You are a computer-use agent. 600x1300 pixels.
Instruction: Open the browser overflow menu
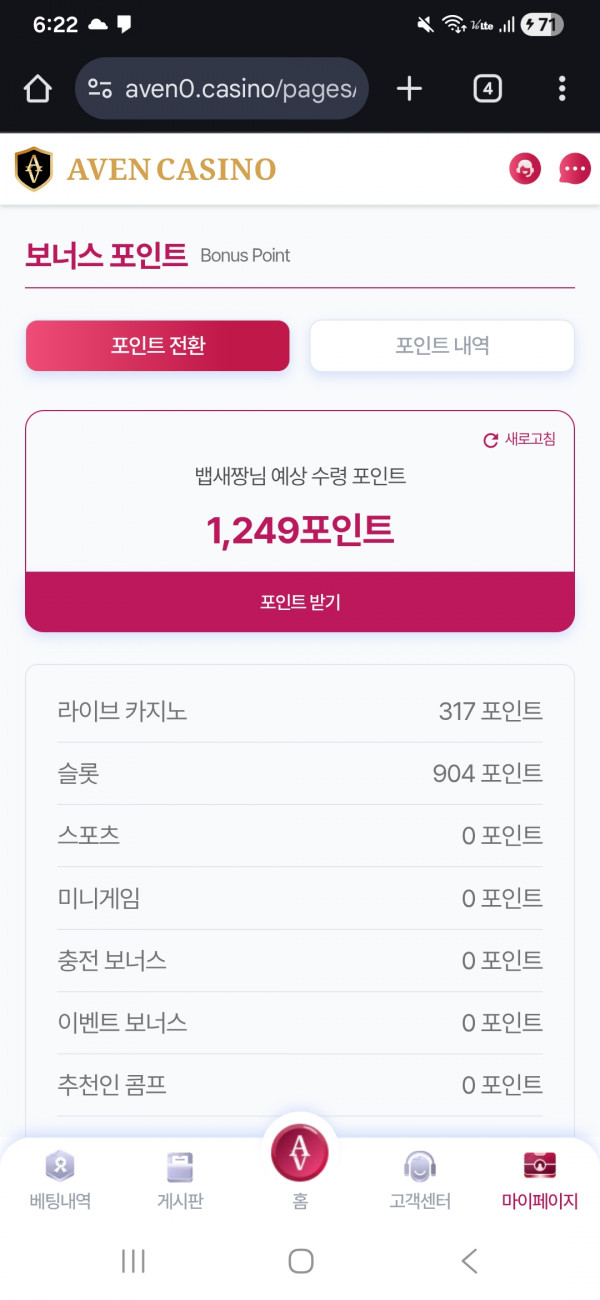coord(562,88)
